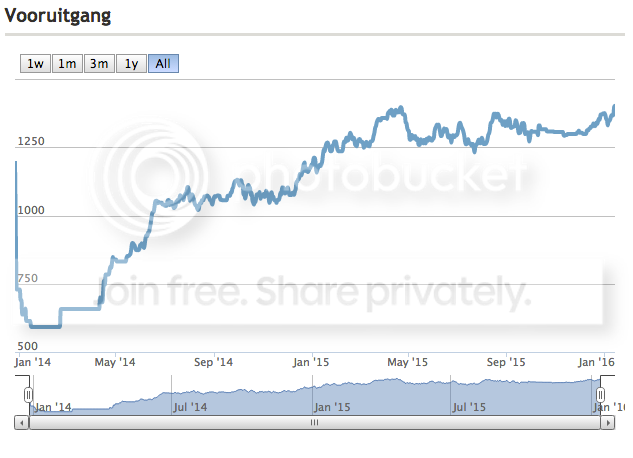Click the left scrollbar arrow
633x458 pixels.
coord(22,423)
